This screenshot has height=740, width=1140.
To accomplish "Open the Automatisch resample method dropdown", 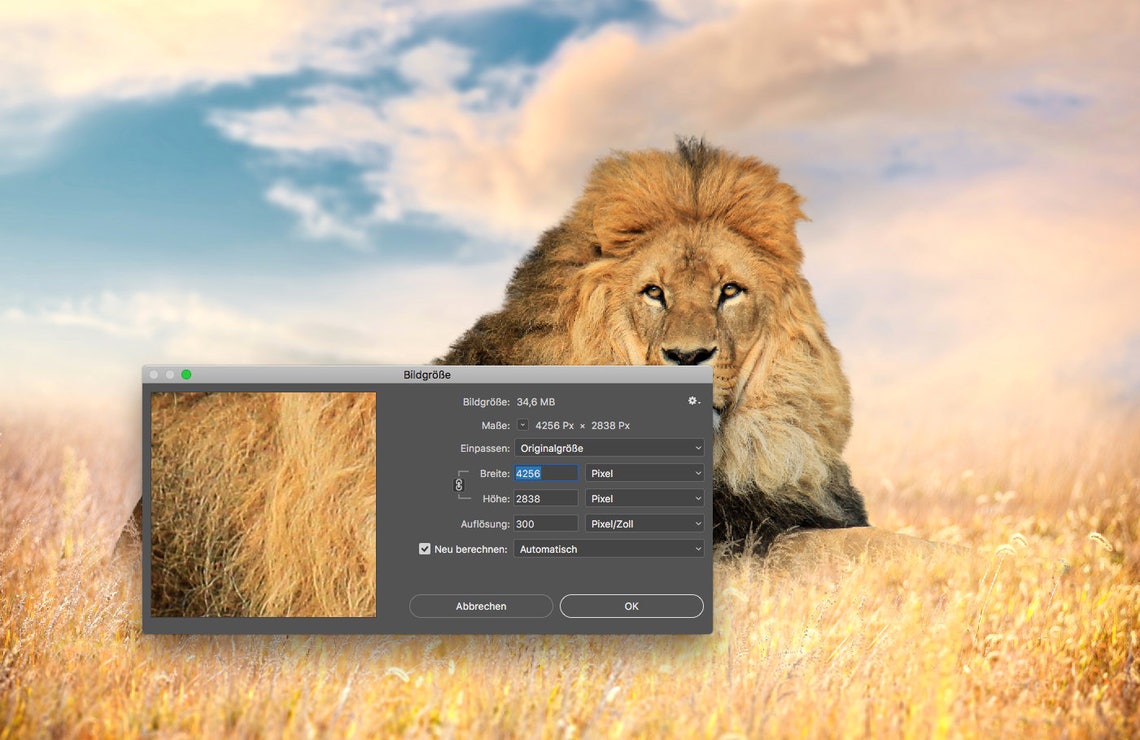I will pos(608,548).
